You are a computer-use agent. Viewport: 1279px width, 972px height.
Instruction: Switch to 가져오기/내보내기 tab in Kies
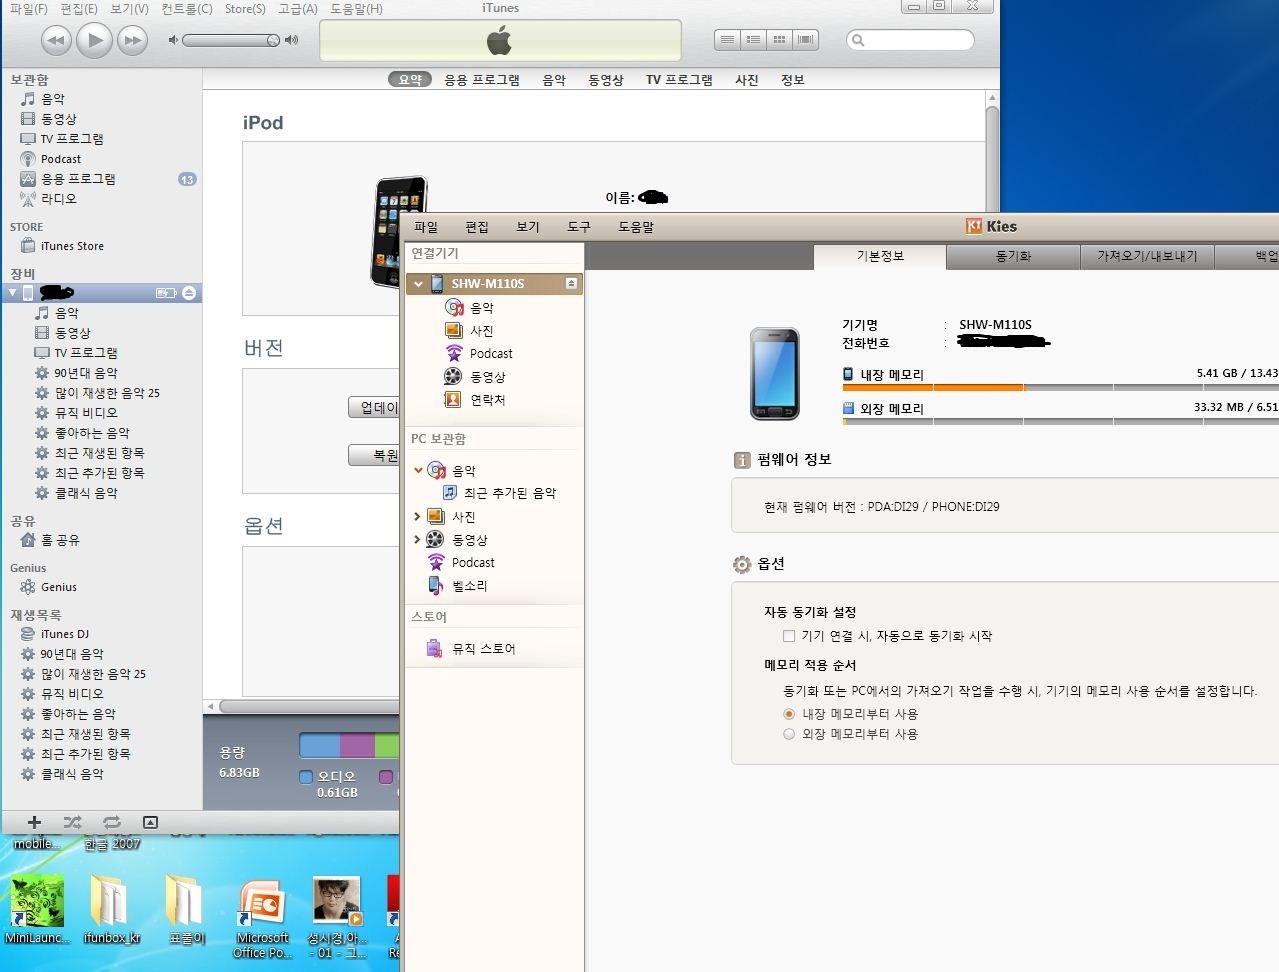coord(1147,257)
